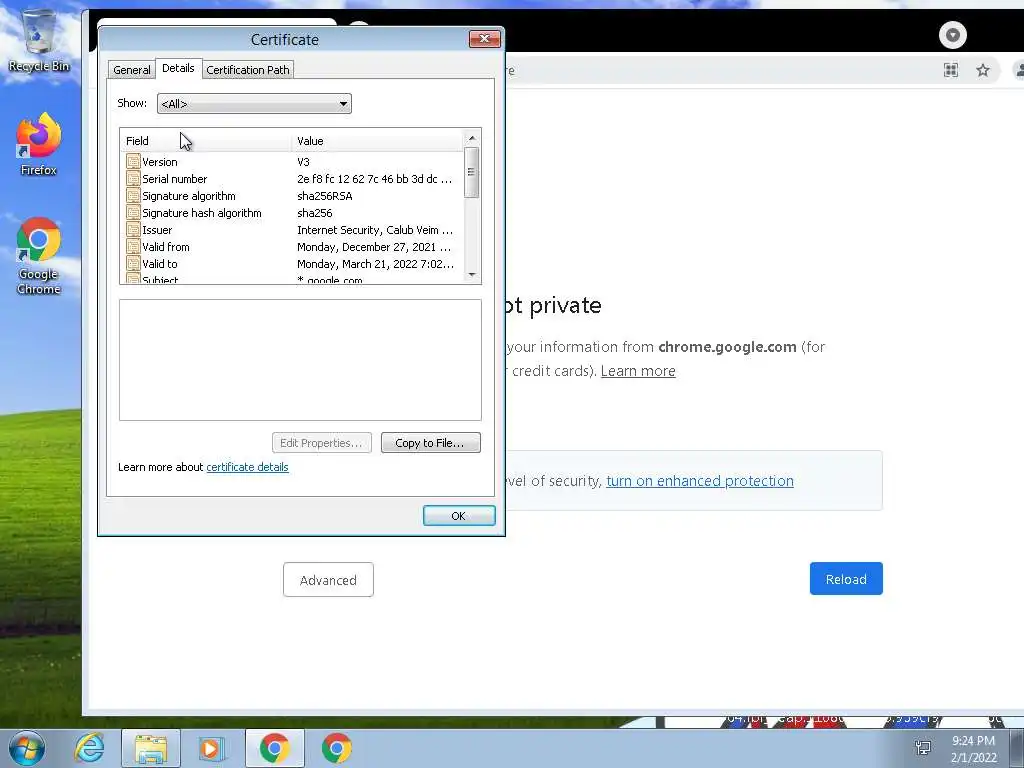The width and height of the screenshot is (1024, 768).
Task: Select the Version field icon
Action: [133, 161]
